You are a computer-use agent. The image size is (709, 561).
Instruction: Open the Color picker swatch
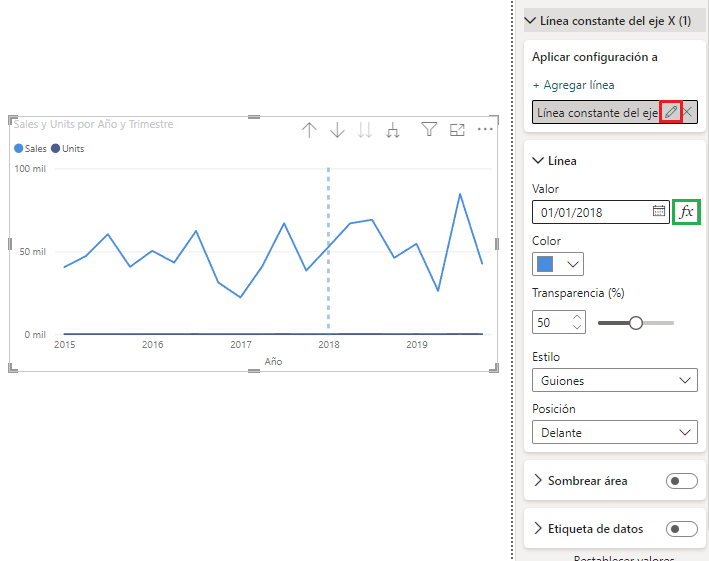(x=558, y=264)
